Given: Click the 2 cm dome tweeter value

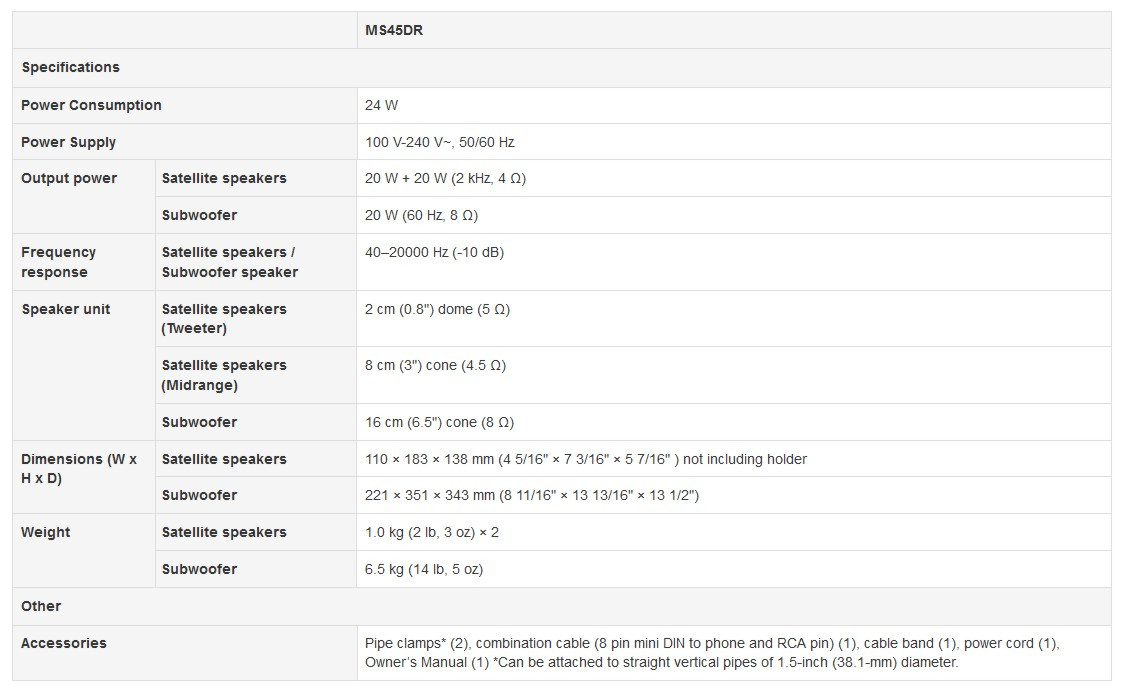Looking at the screenshot, I should click(x=437, y=309).
